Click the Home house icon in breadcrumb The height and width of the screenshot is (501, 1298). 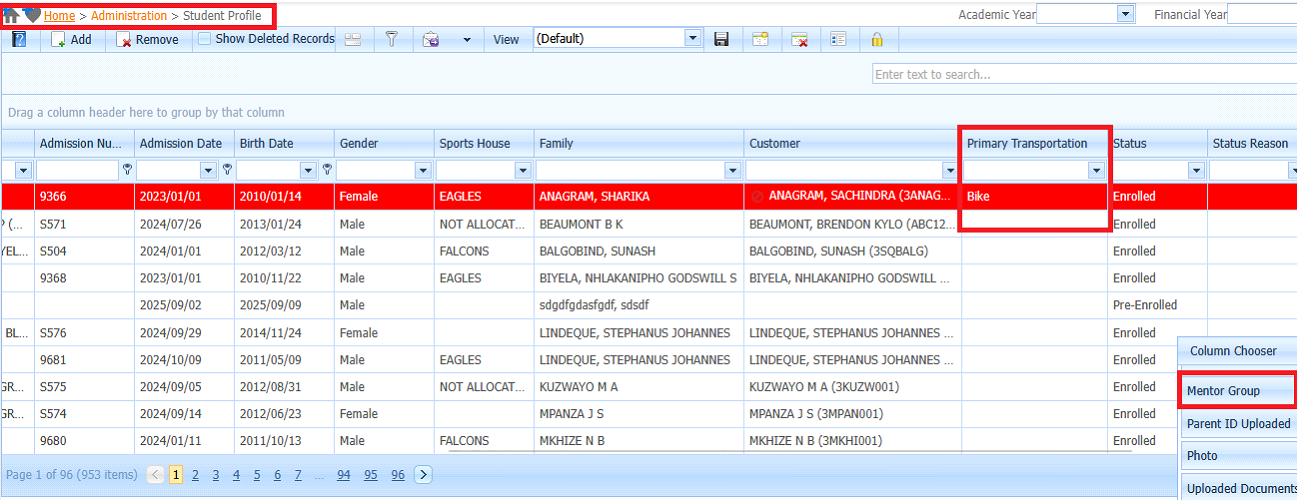pyautogui.click(x=12, y=15)
